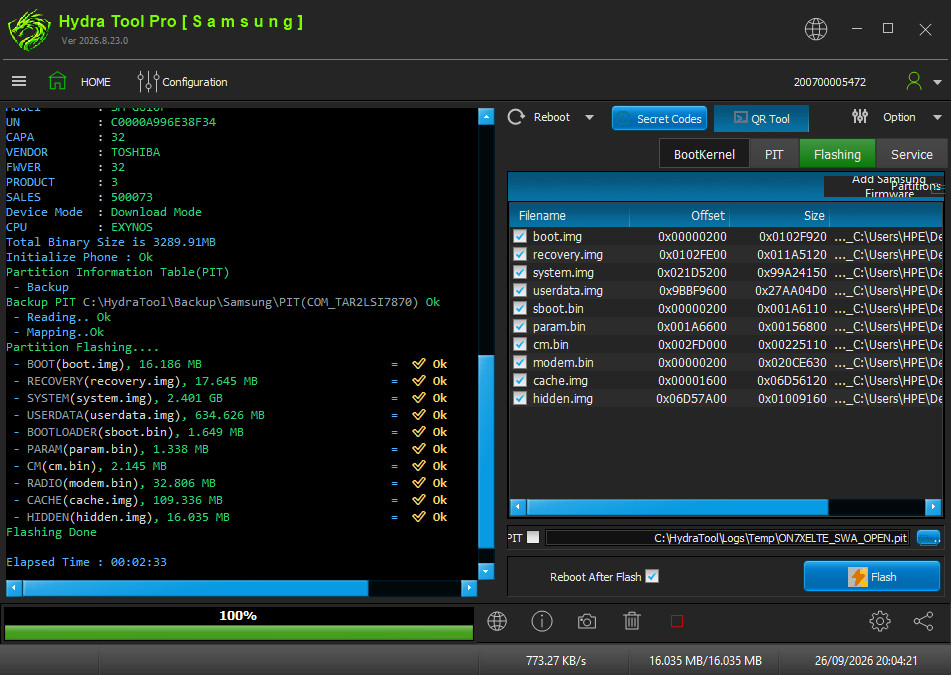Click the Hydra dragon logo
The image size is (951, 675).
pyautogui.click(x=29, y=30)
